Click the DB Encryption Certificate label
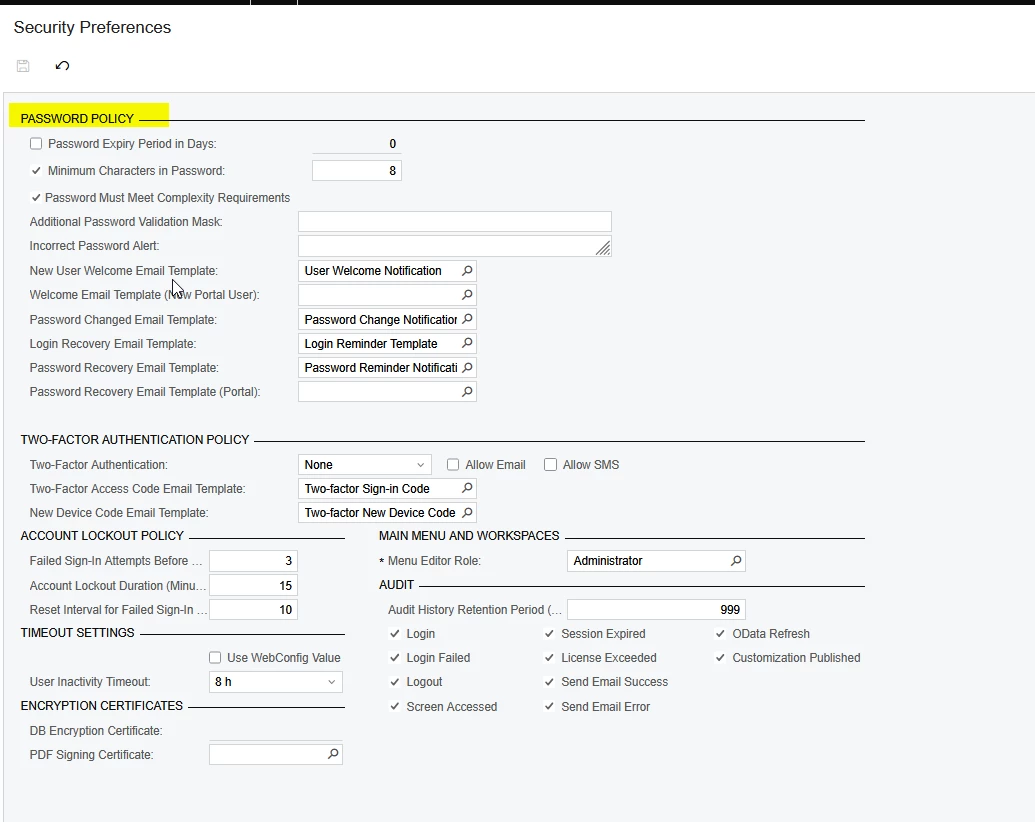1035x822 pixels. pyautogui.click(x=96, y=731)
